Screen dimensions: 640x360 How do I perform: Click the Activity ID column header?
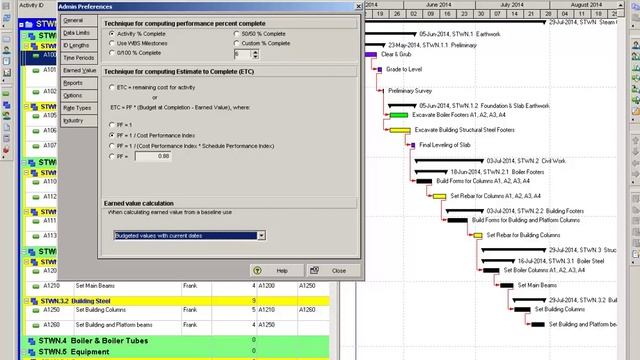[32, 5]
